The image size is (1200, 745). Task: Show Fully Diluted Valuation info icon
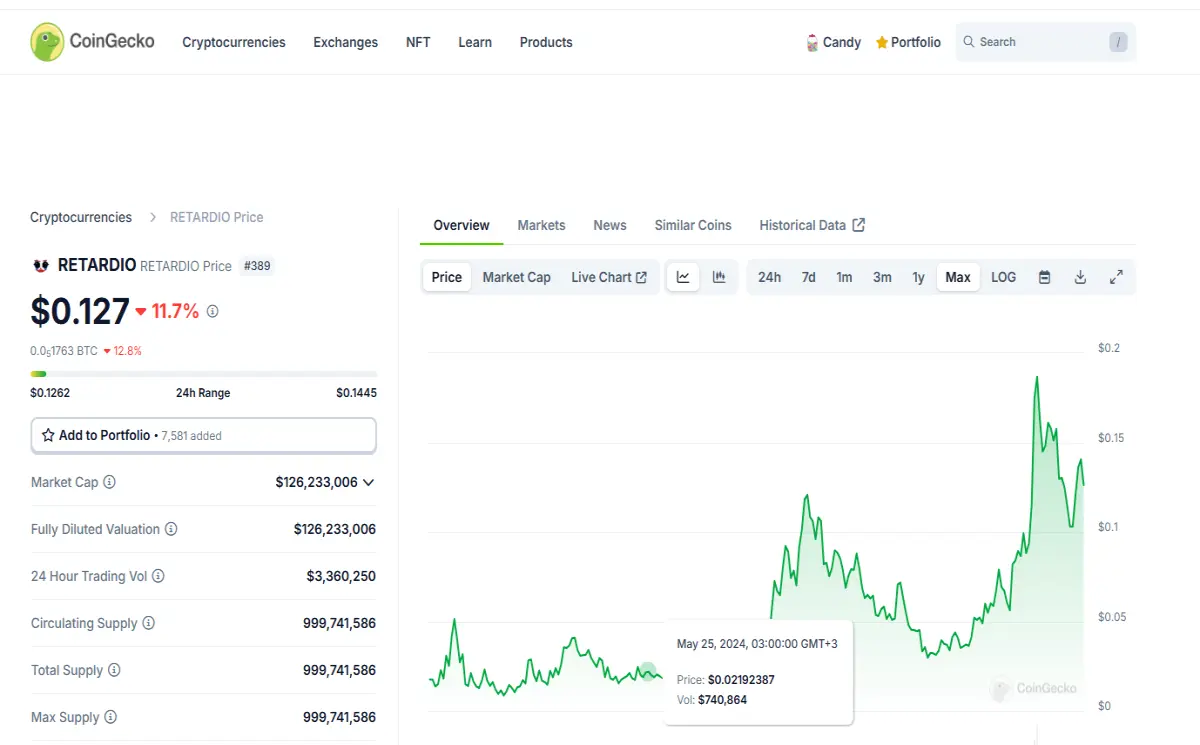coord(171,529)
